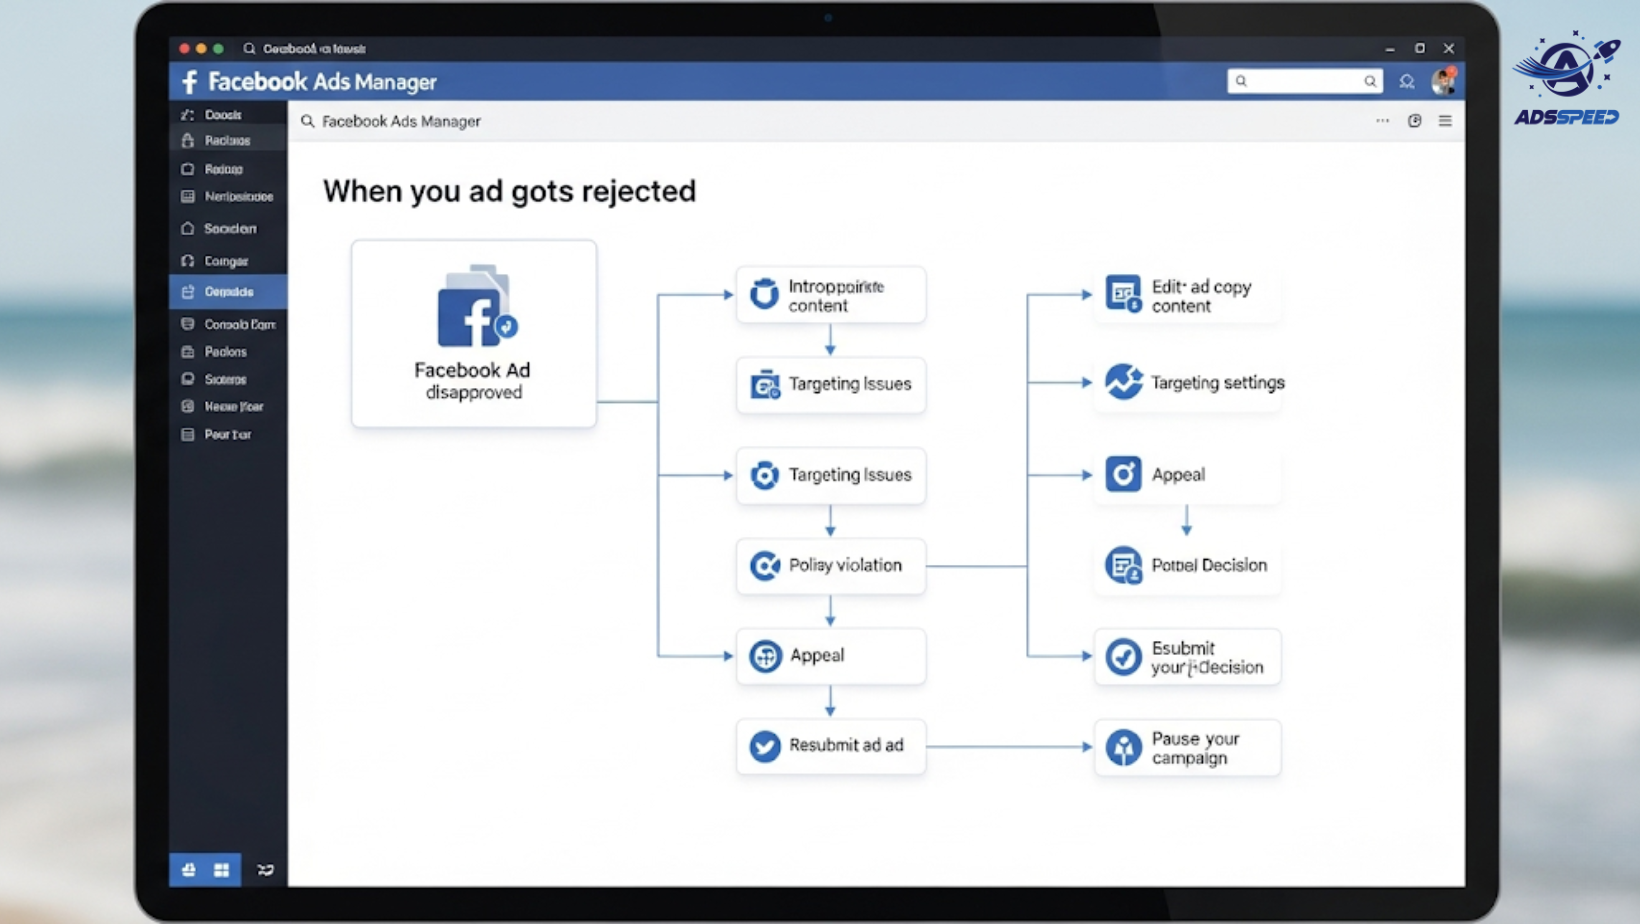Click the Potbel Decision node
The width and height of the screenshot is (1640, 924).
pos(1187,566)
